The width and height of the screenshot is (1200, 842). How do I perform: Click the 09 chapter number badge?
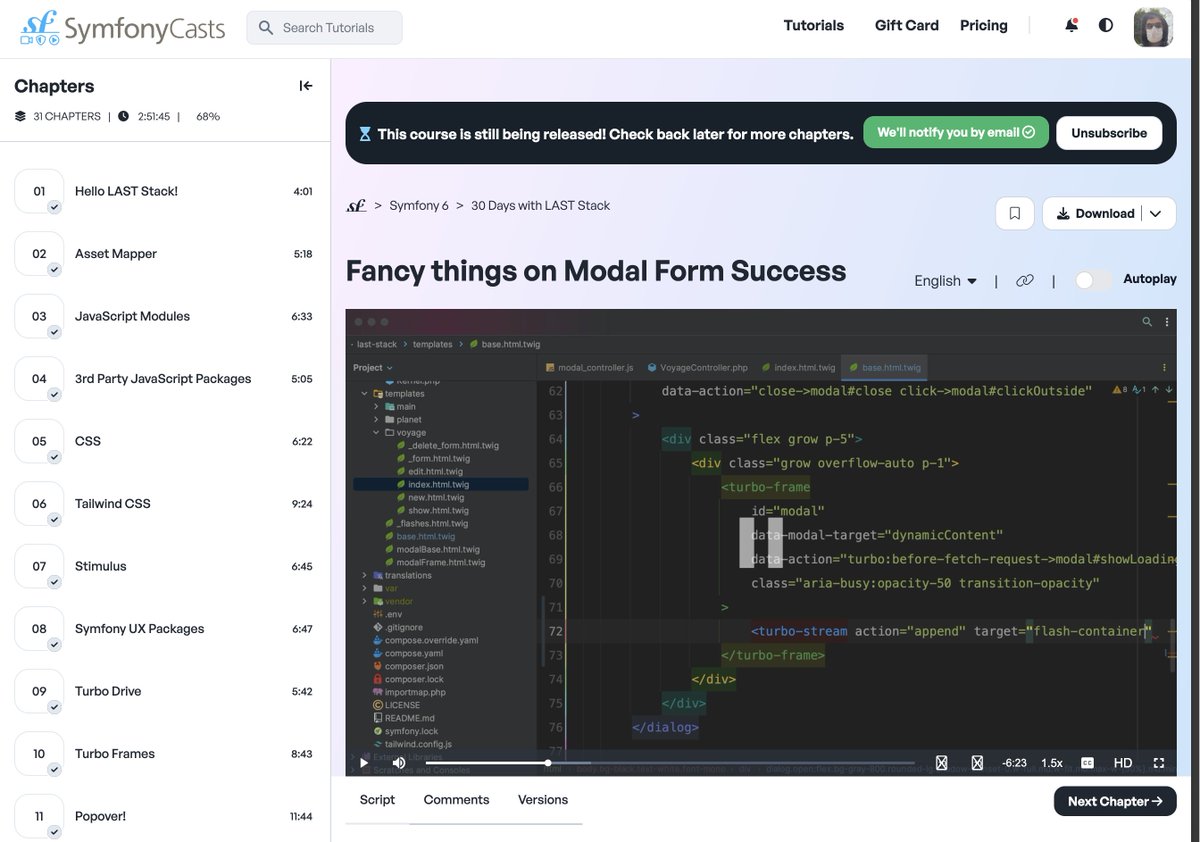[39, 691]
